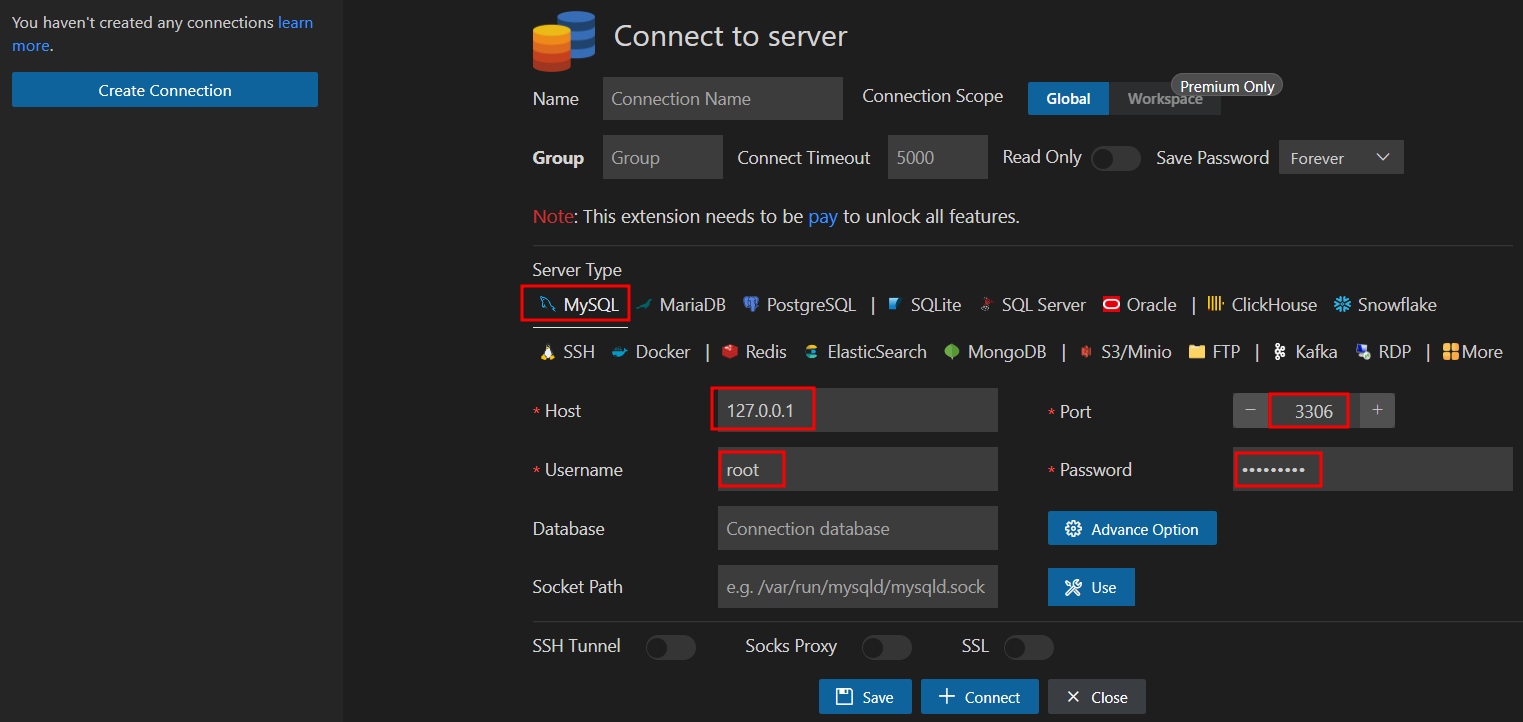Screen dimensions: 1523x722
Task: Focus the Connection Name input field
Action: coord(723,99)
